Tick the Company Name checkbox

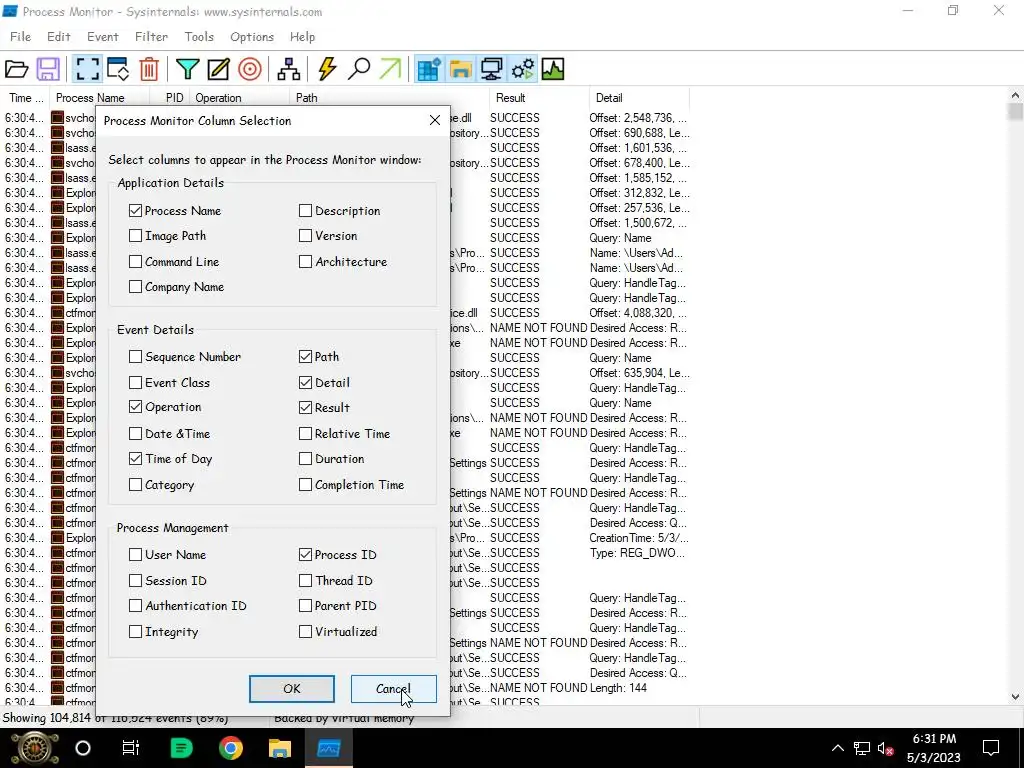tap(135, 287)
